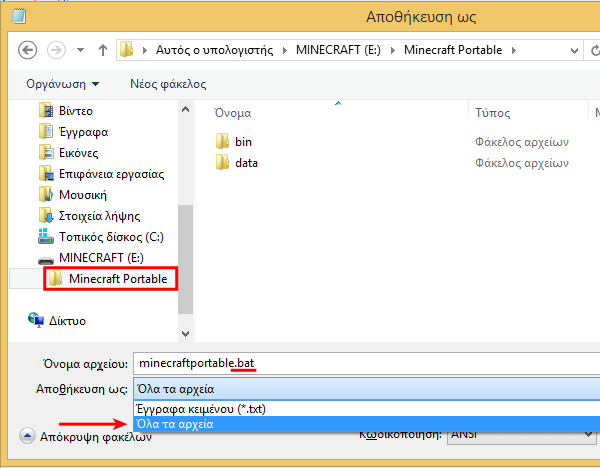Sort by 'Όνομα' column header
The height and width of the screenshot is (468, 600).
tap(233, 113)
